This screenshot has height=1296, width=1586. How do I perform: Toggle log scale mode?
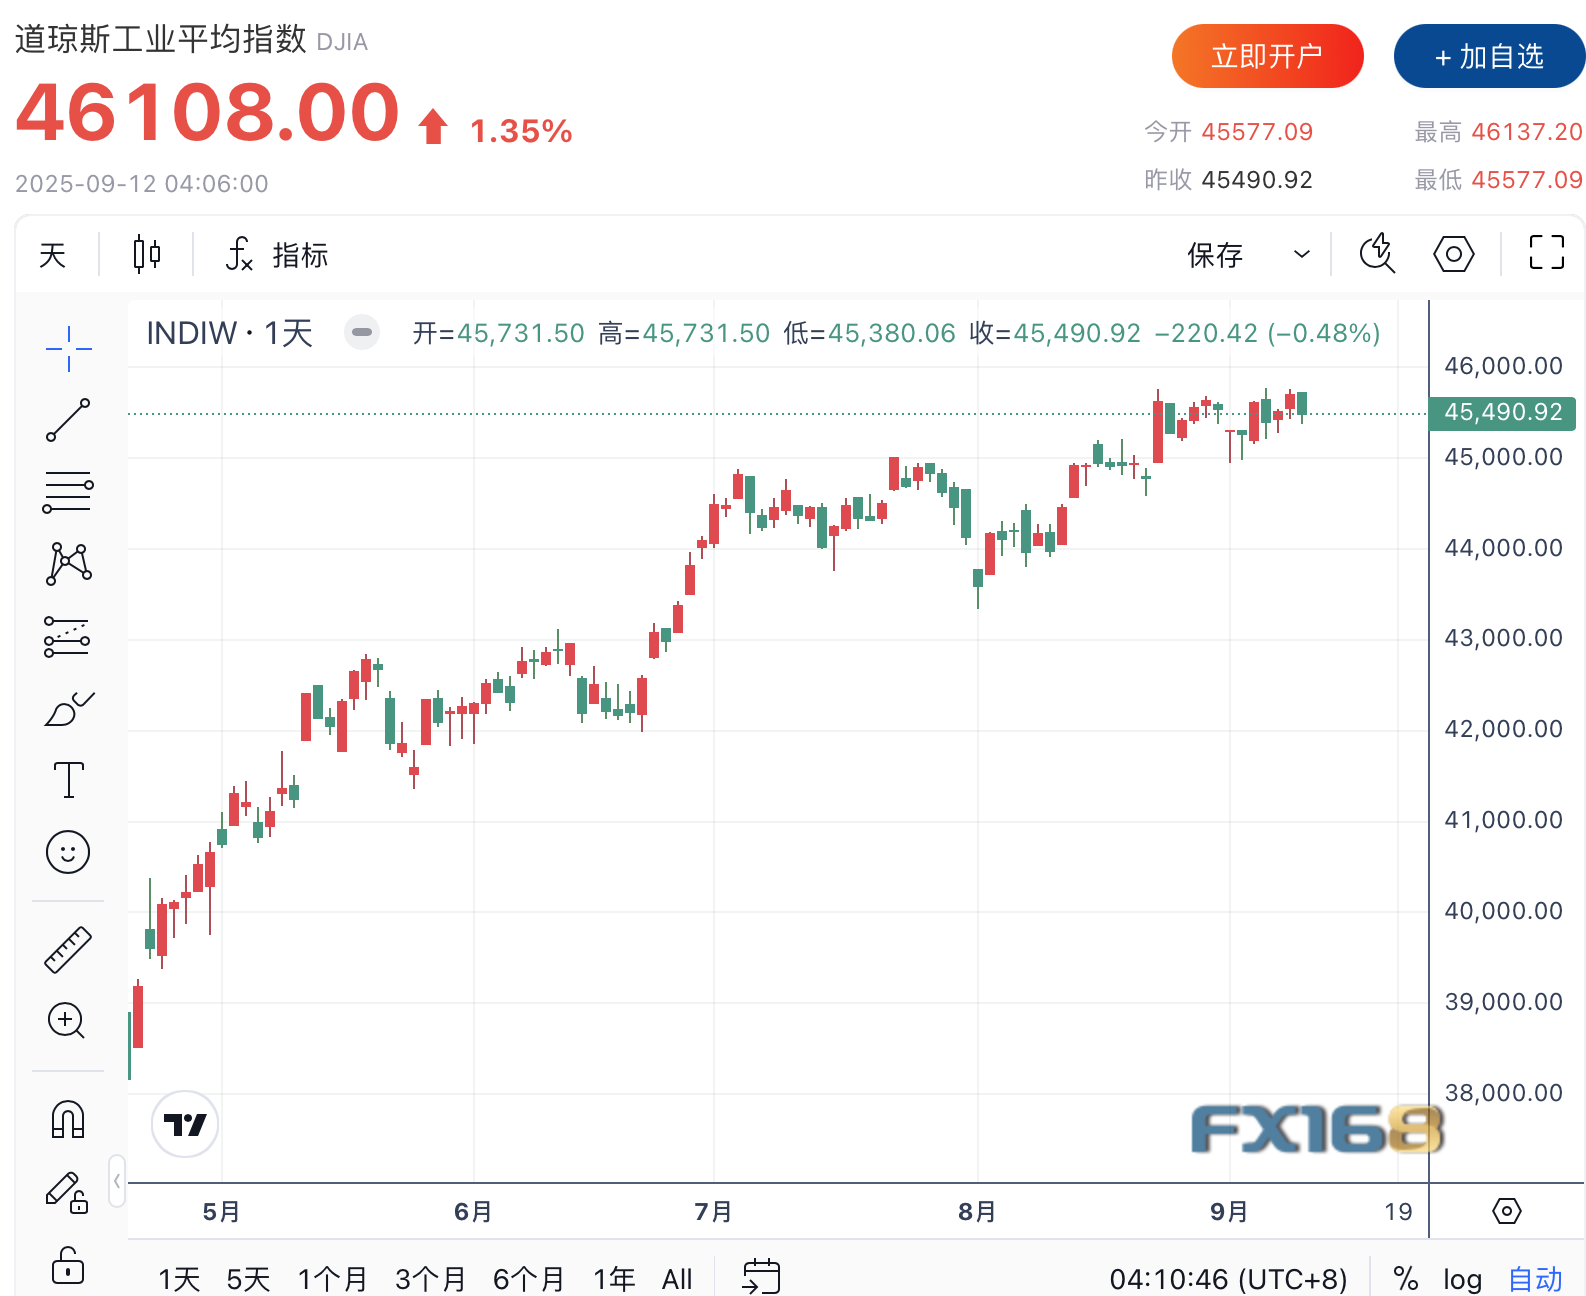tap(1462, 1278)
